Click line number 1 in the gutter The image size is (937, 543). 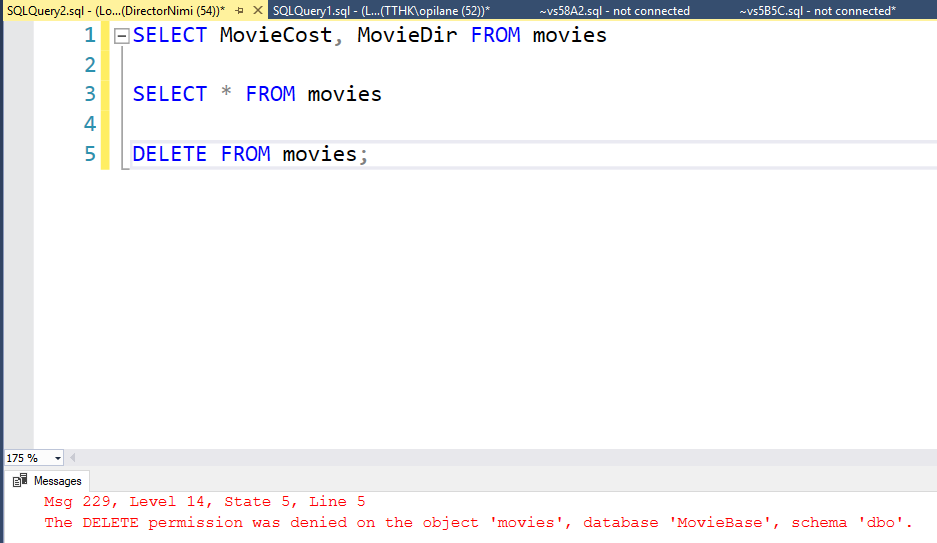click(90, 36)
